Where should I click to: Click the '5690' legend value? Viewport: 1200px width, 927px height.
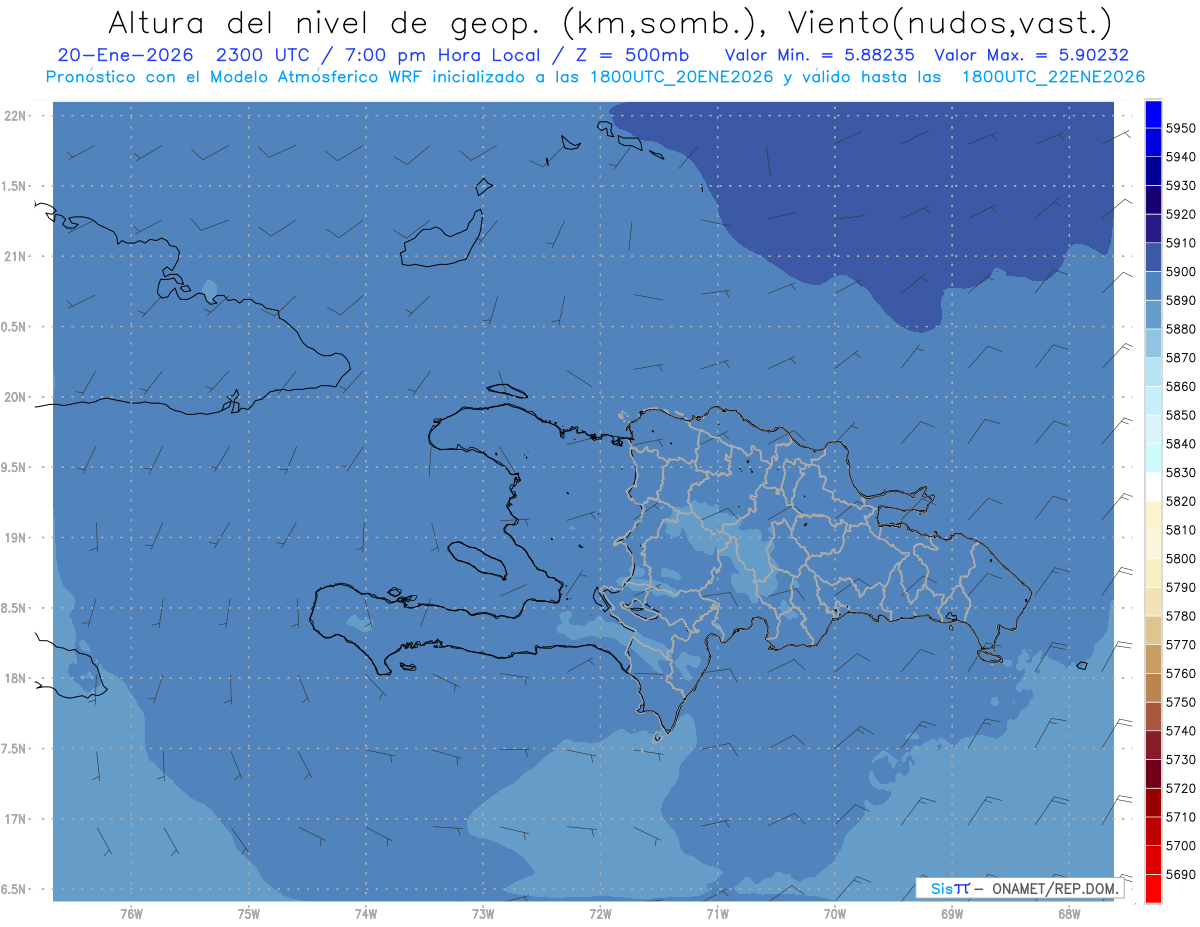[x=1181, y=874]
